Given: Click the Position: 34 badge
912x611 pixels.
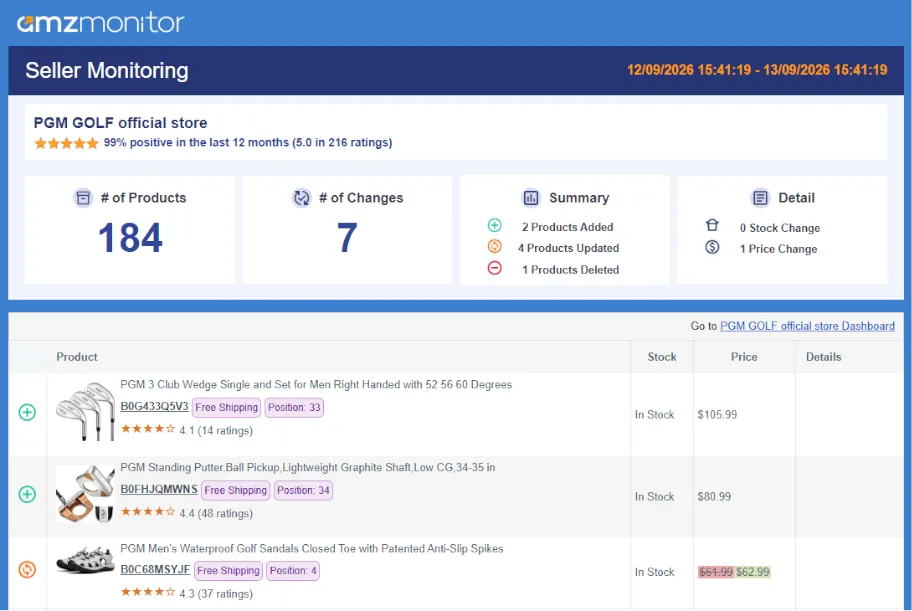Looking at the screenshot, I should click(x=303, y=490).
